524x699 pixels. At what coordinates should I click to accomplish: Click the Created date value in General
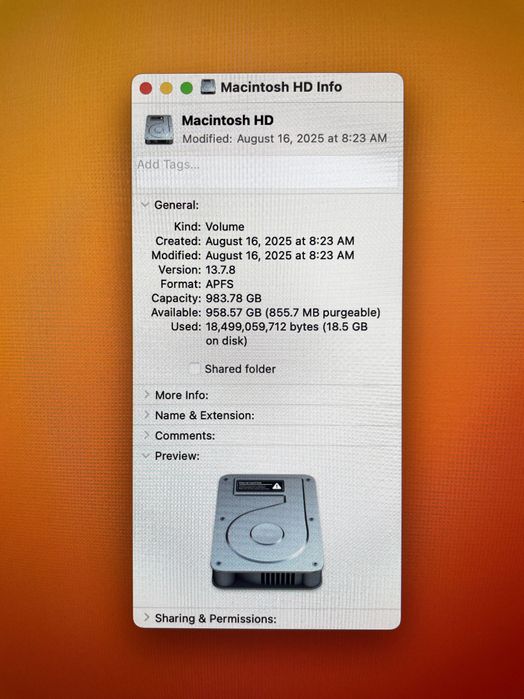pyautogui.click(x=280, y=241)
